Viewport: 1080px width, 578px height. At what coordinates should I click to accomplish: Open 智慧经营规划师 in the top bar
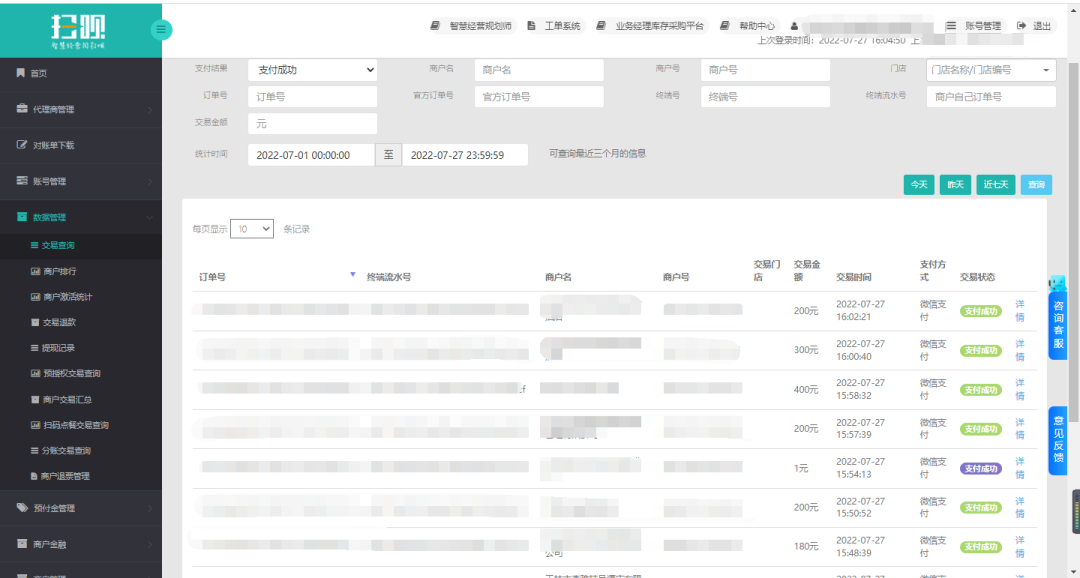pos(472,26)
